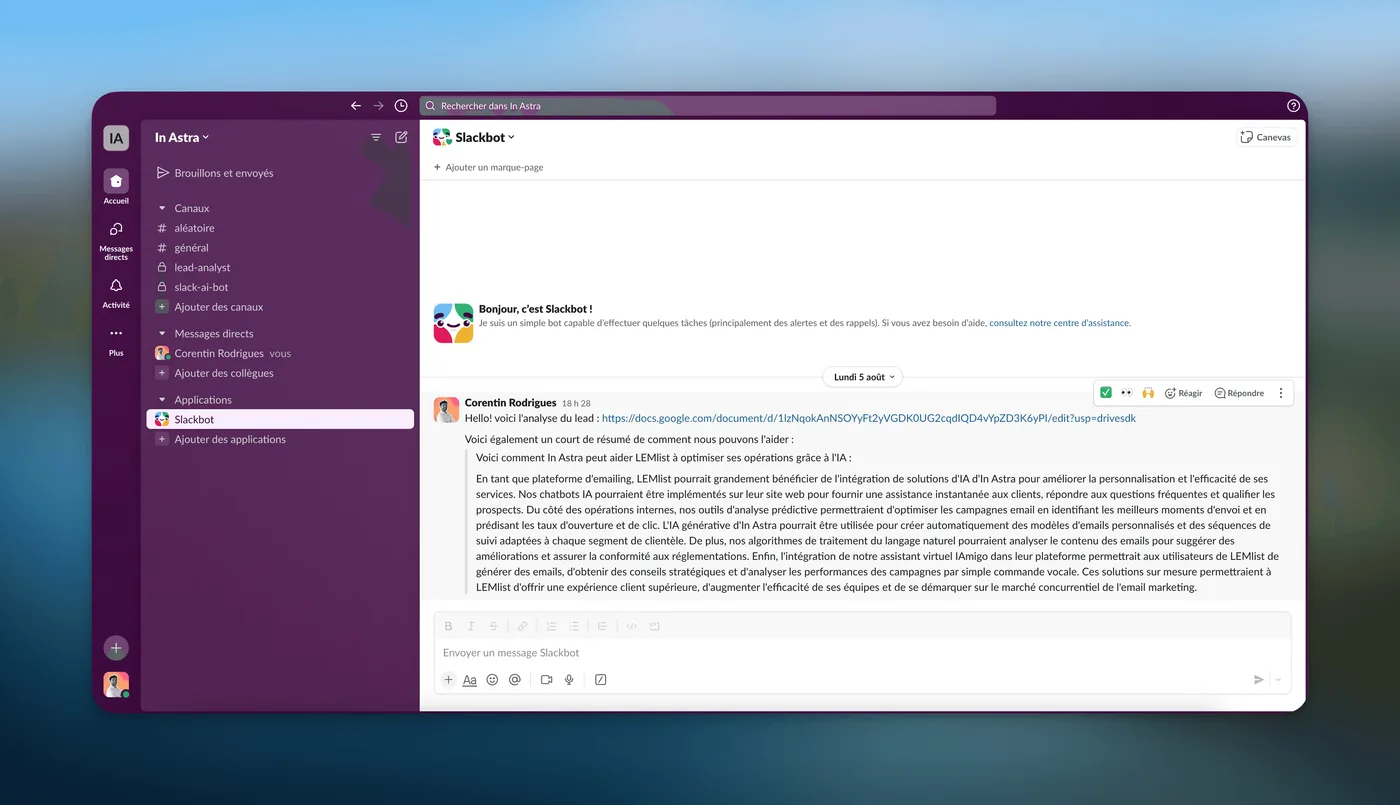React with the raised hands emoji
This screenshot has width=1400, height=805.
point(1148,393)
